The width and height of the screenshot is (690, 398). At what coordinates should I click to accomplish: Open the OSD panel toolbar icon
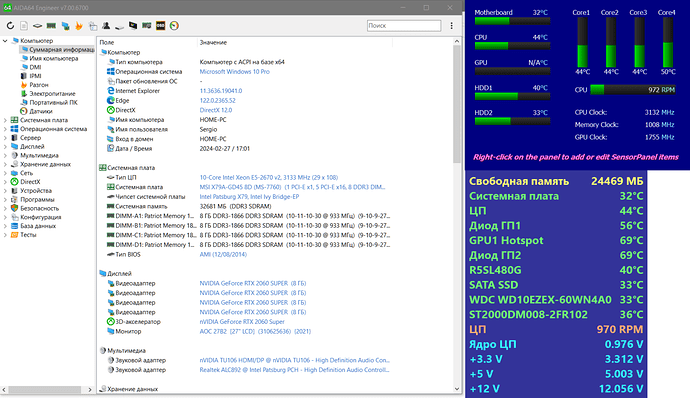click(x=161, y=26)
